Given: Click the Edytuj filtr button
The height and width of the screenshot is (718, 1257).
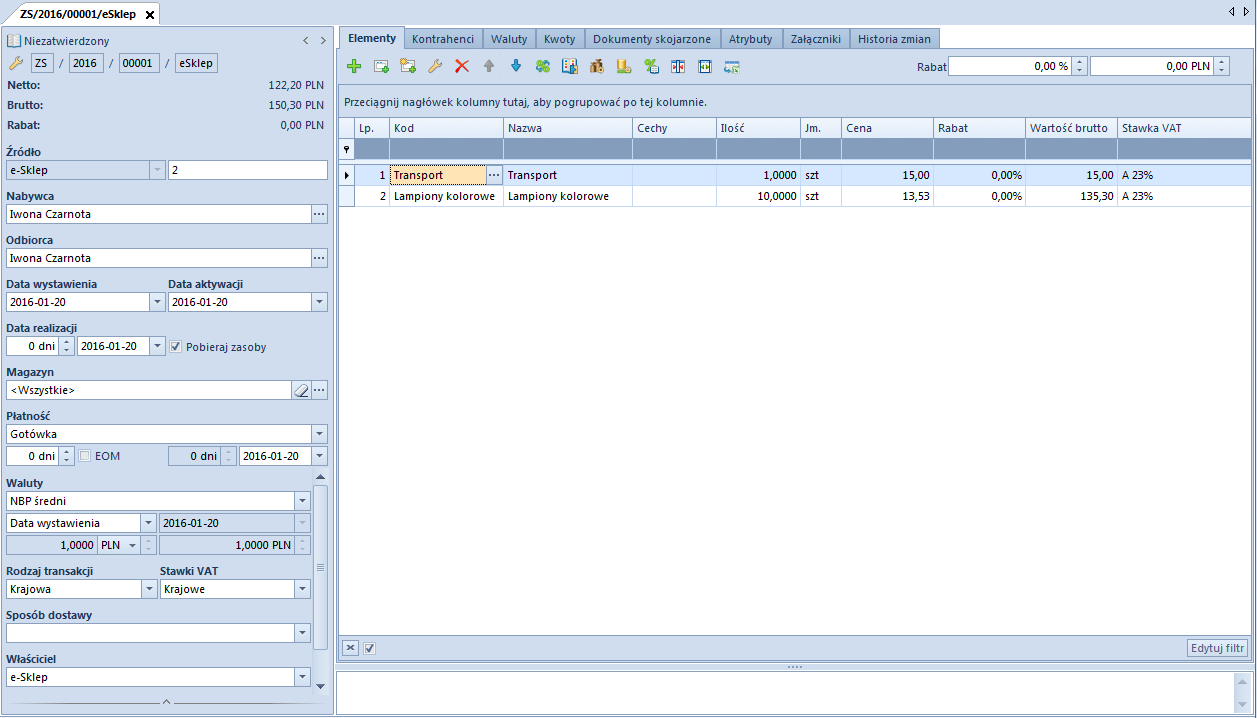Looking at the screenshot, I should click(1217, 648).
